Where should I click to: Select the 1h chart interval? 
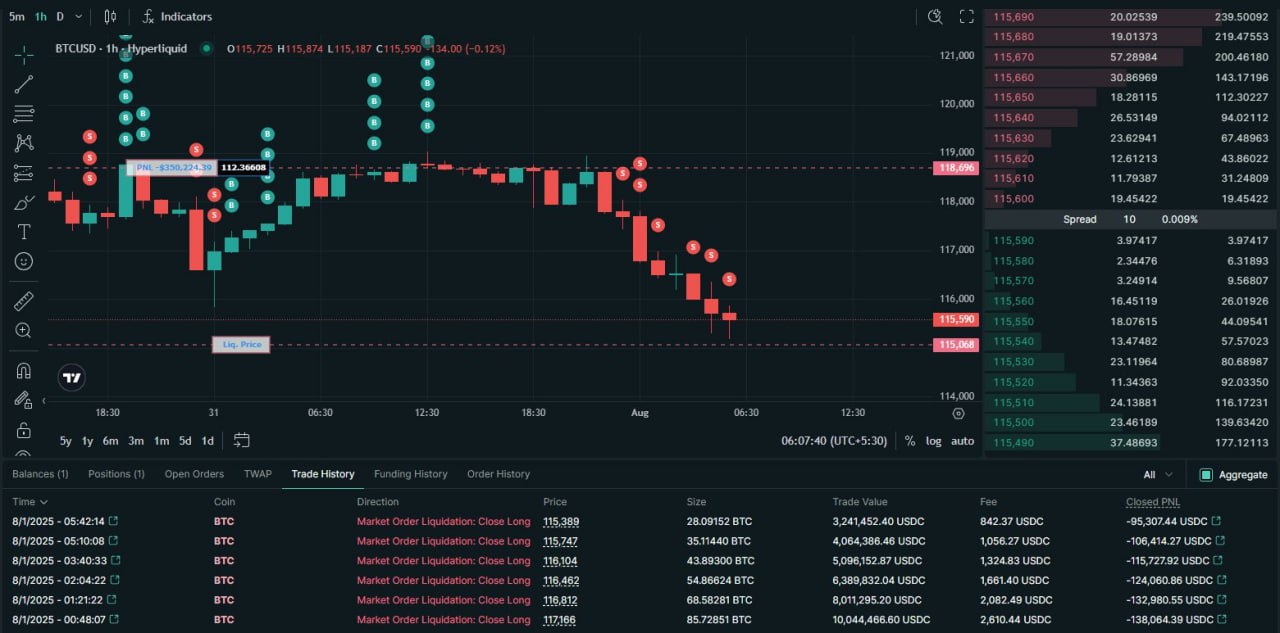(x=40, y=17)
